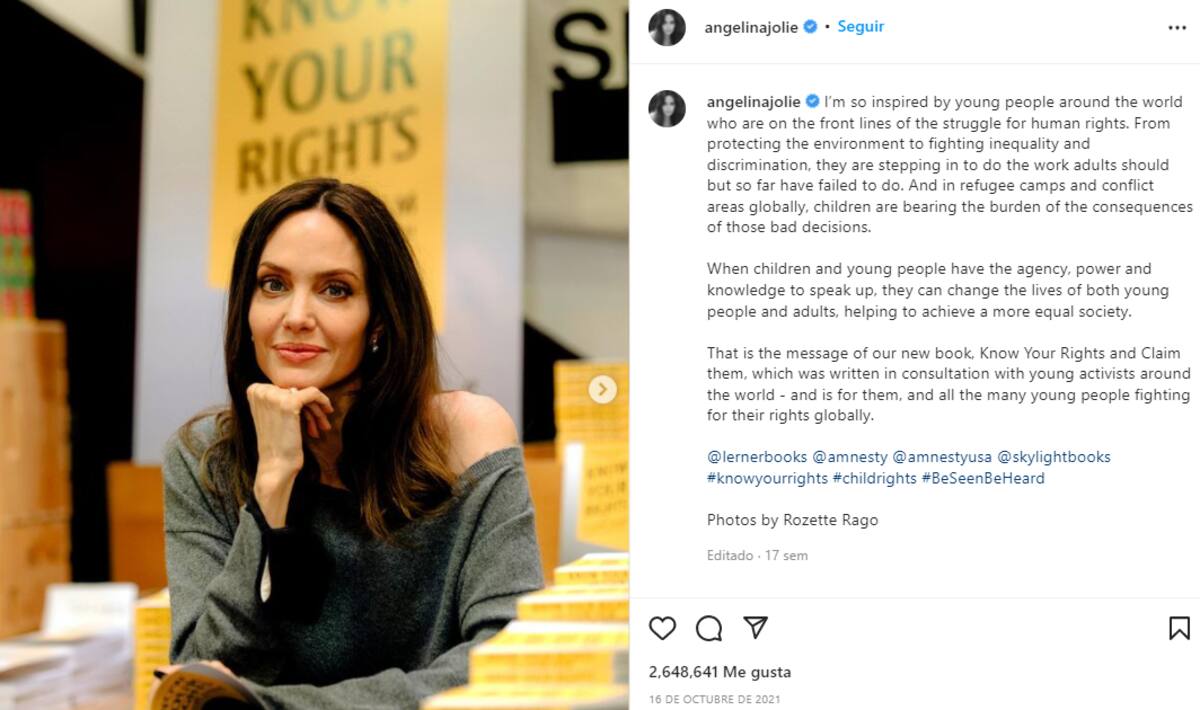1200x710 pixels.
Task: View who liked via 2,648,641 Me gusta
Action: point(719,672)
